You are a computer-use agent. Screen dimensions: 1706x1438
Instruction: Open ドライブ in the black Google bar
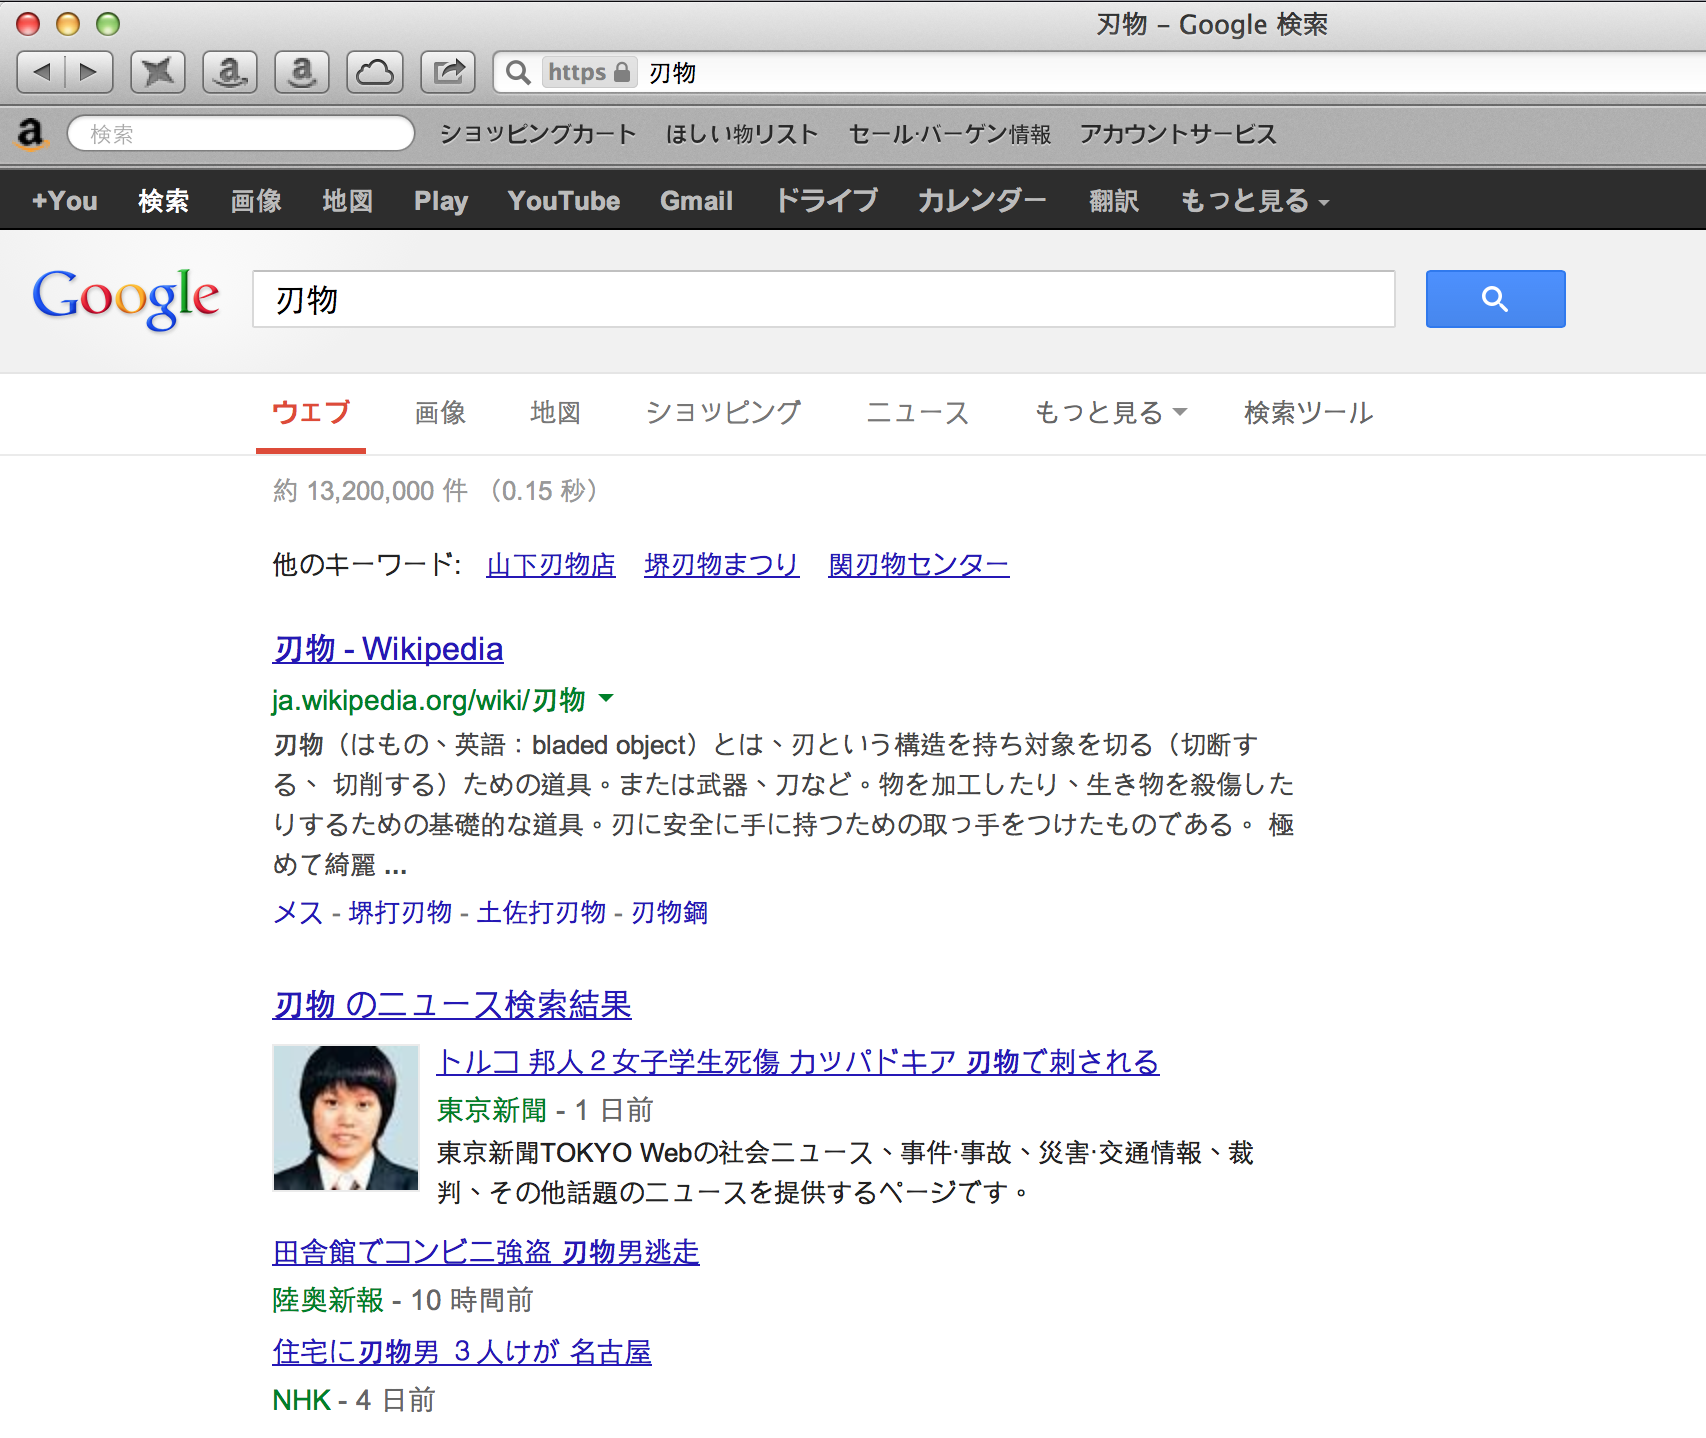pyautogui.click(x=826, y=201)
